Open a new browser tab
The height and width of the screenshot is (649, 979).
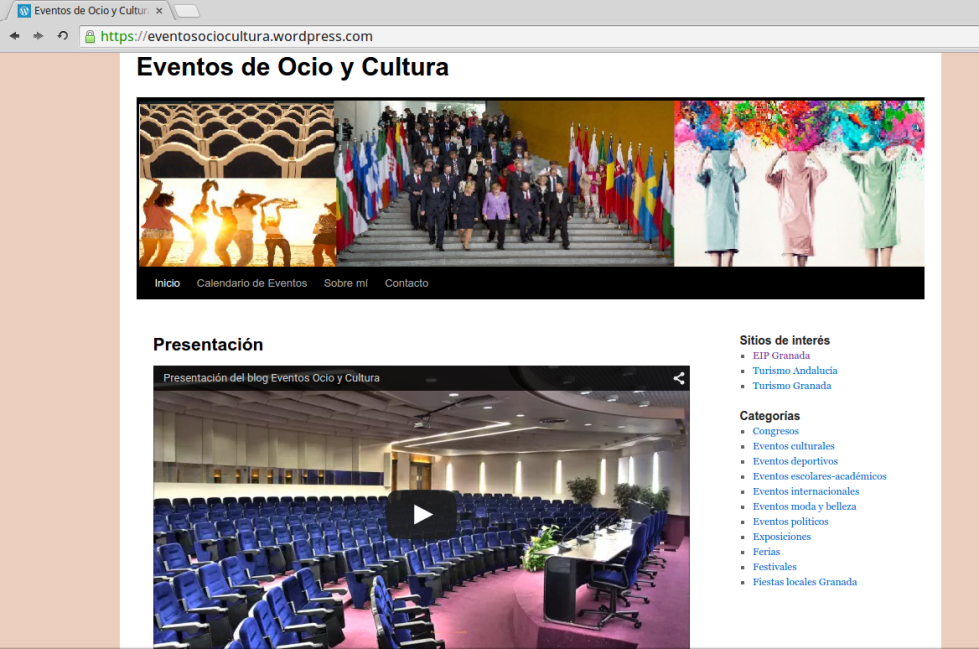[x=187, y=11]
